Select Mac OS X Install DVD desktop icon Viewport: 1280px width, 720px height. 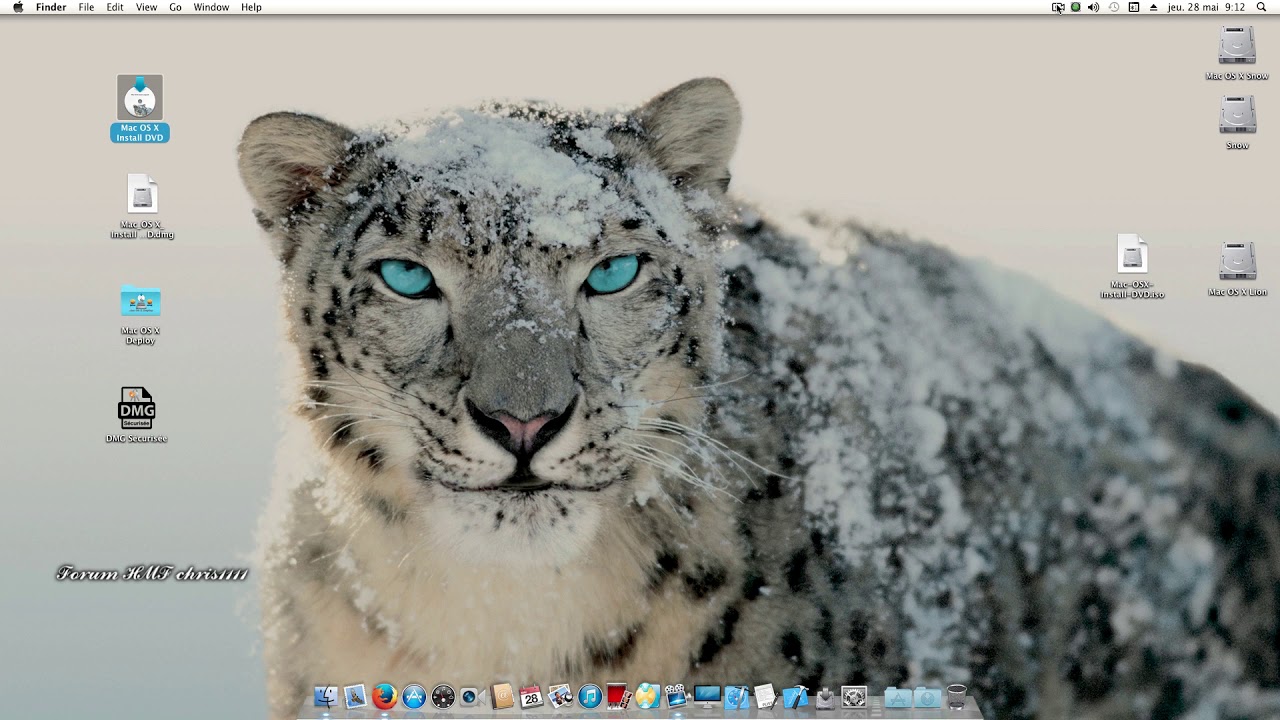tap(140, 109)
